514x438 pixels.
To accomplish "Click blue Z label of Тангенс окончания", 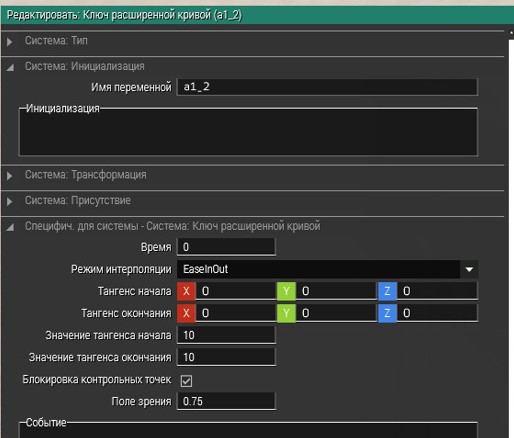I will click(387, 313).
